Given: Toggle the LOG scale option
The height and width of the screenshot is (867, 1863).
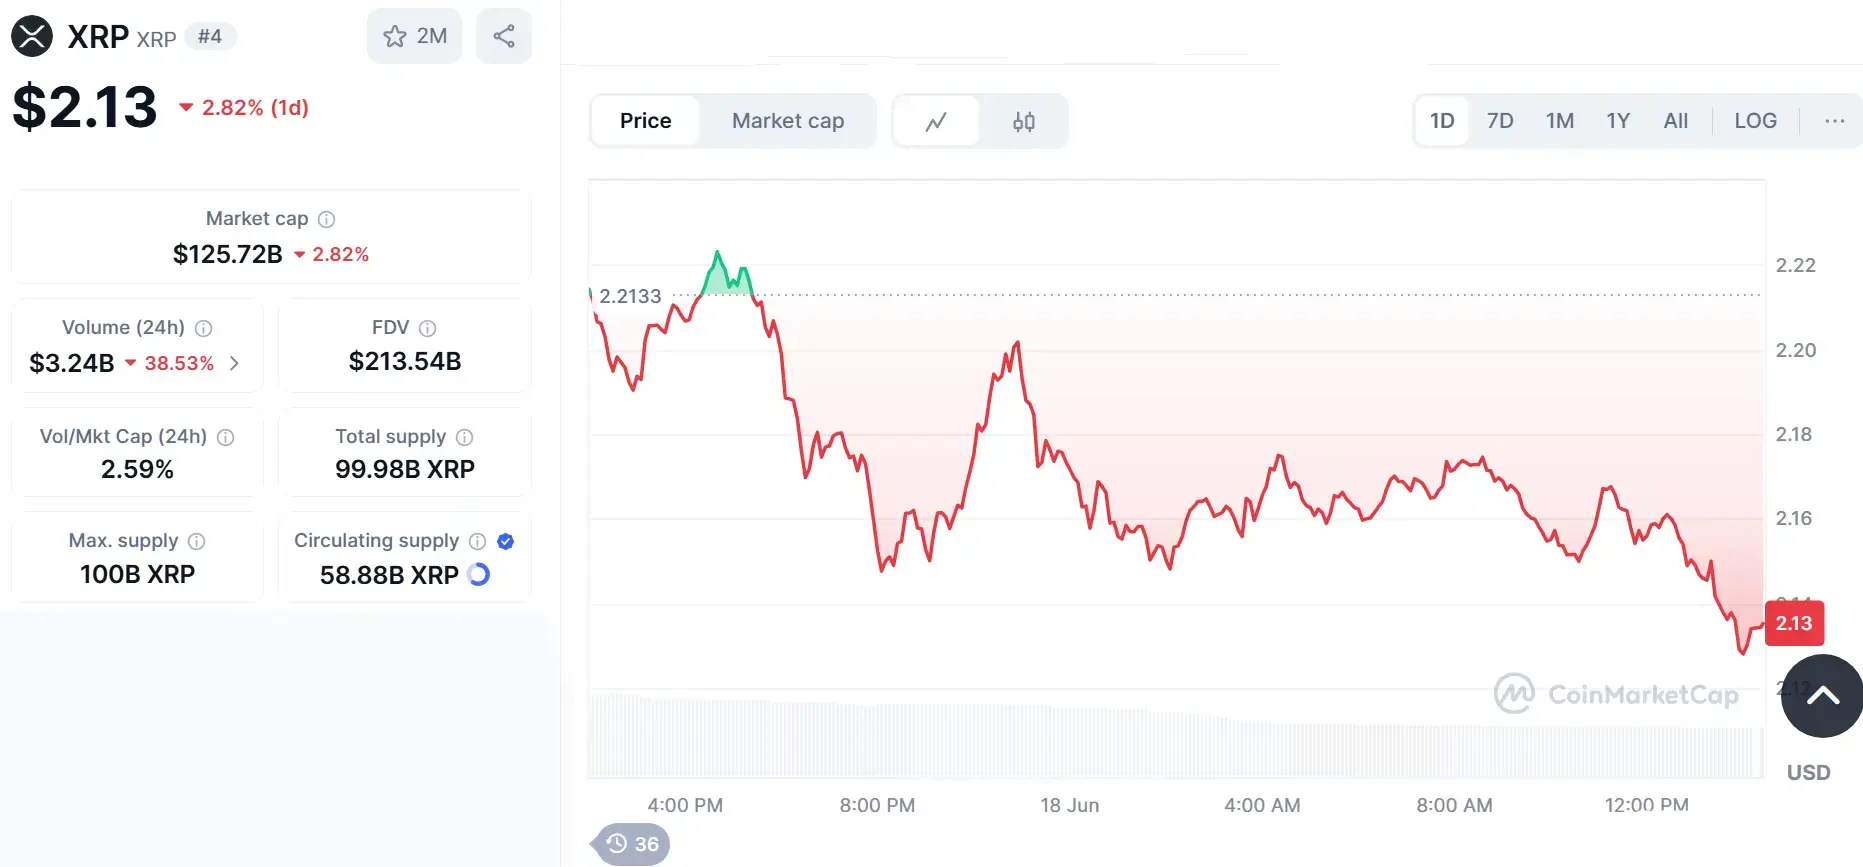Looking at the screenshot, I should [x=1755, y=121].
